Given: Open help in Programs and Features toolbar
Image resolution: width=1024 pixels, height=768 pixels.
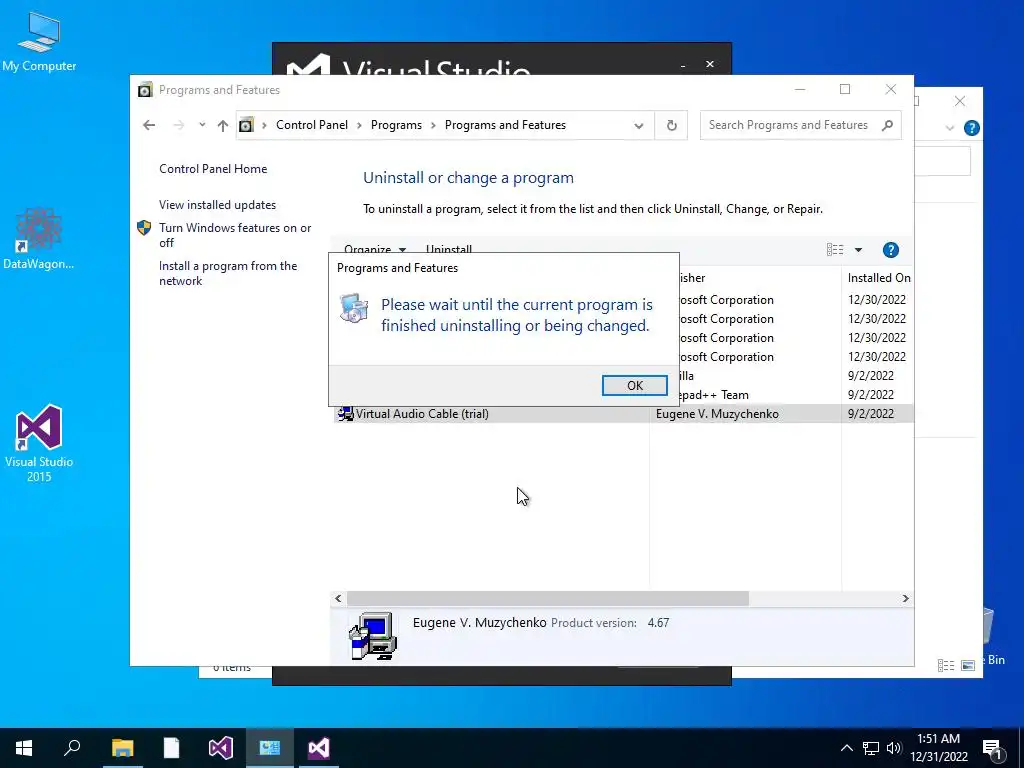Looking at the screenshot, I should (890, 249).
